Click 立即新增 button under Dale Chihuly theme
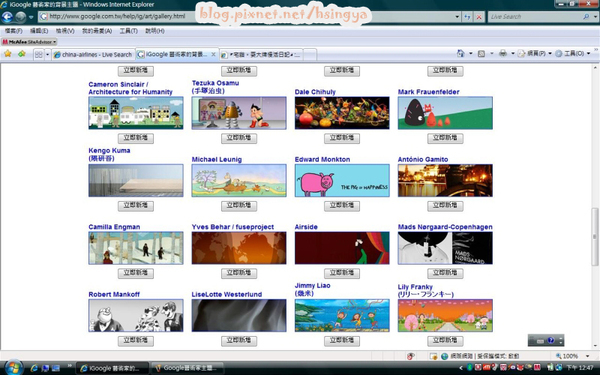Image resolution: width=600 pixels, height=375 pixels. coord(342,138)
